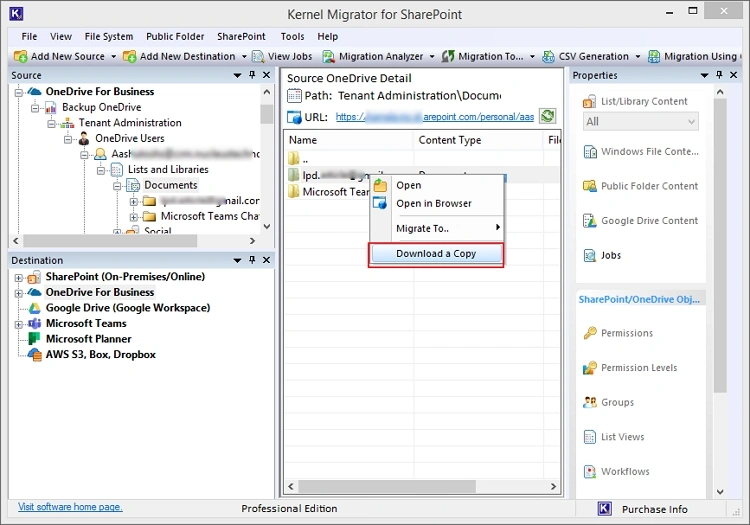This screenshot has height=525, width=750.
Task: Select Download a Copy menu entry
Action: [x=437, y=253]
